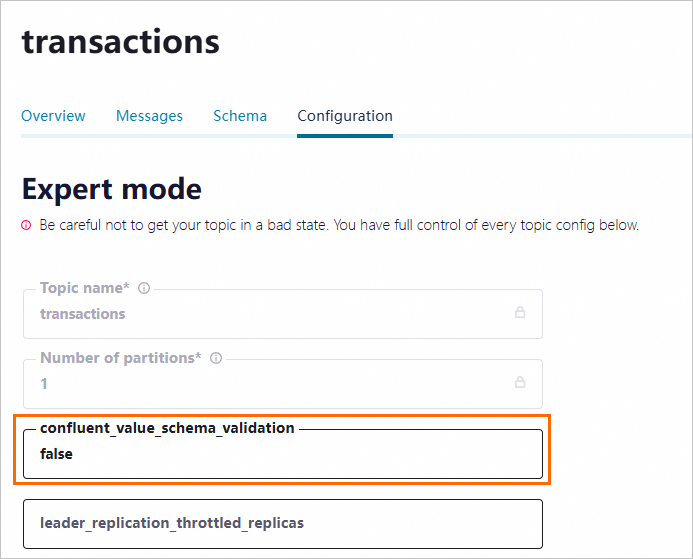Click the 'Number of partitions*' label

click(120, 358)
